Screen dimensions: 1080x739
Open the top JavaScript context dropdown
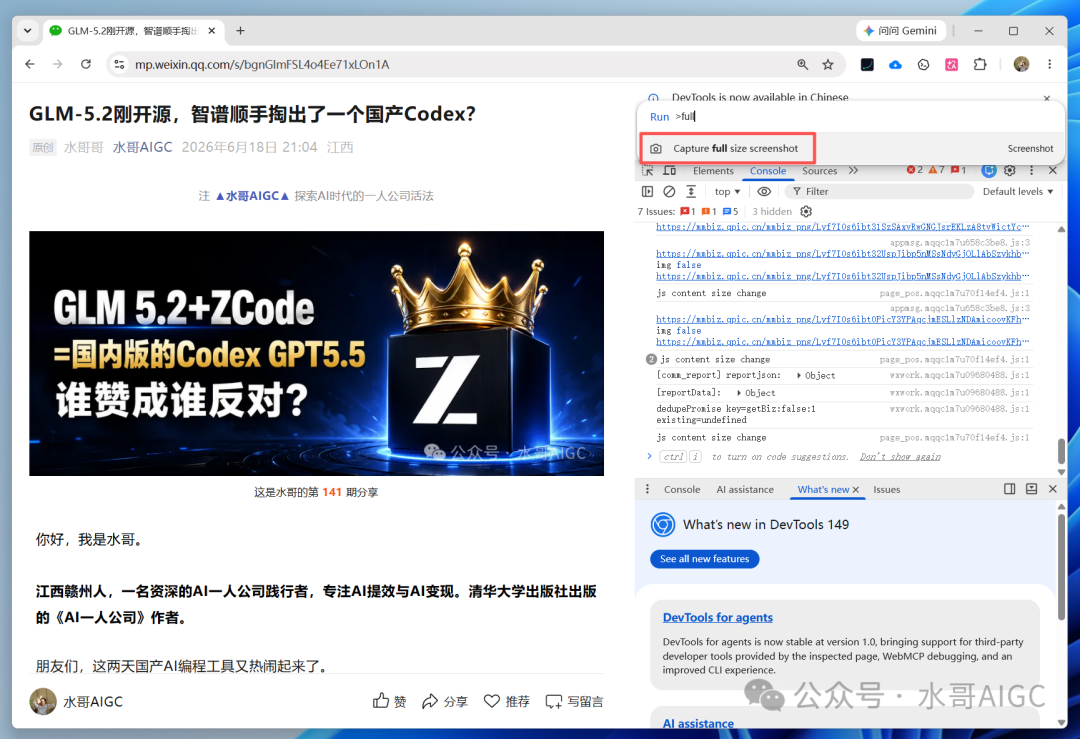pos(727,191)
